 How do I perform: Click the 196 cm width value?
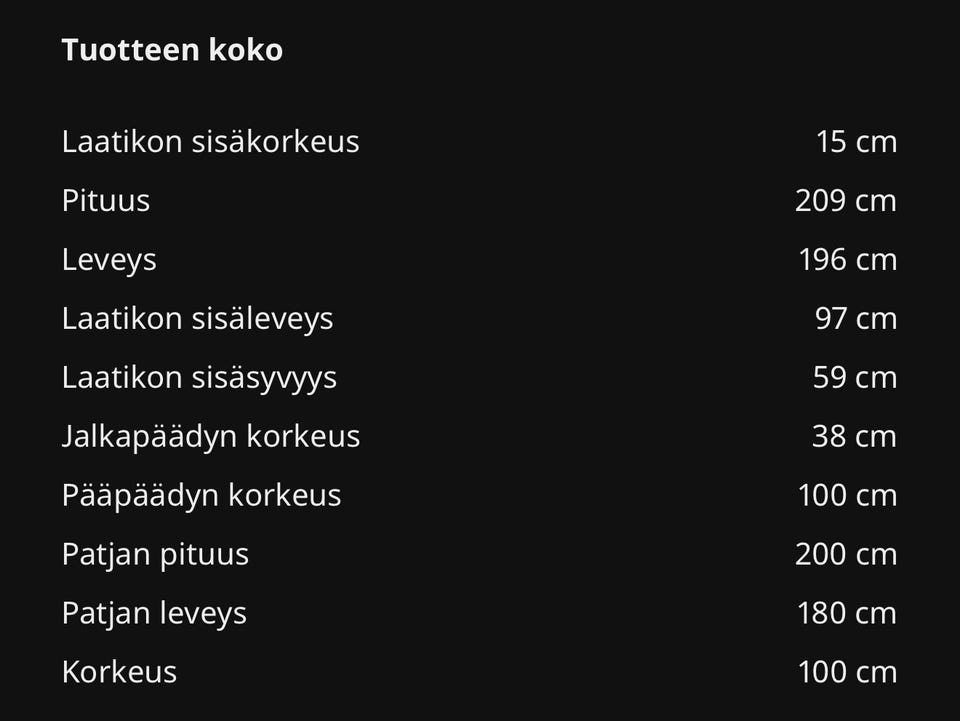coord(846,259)
